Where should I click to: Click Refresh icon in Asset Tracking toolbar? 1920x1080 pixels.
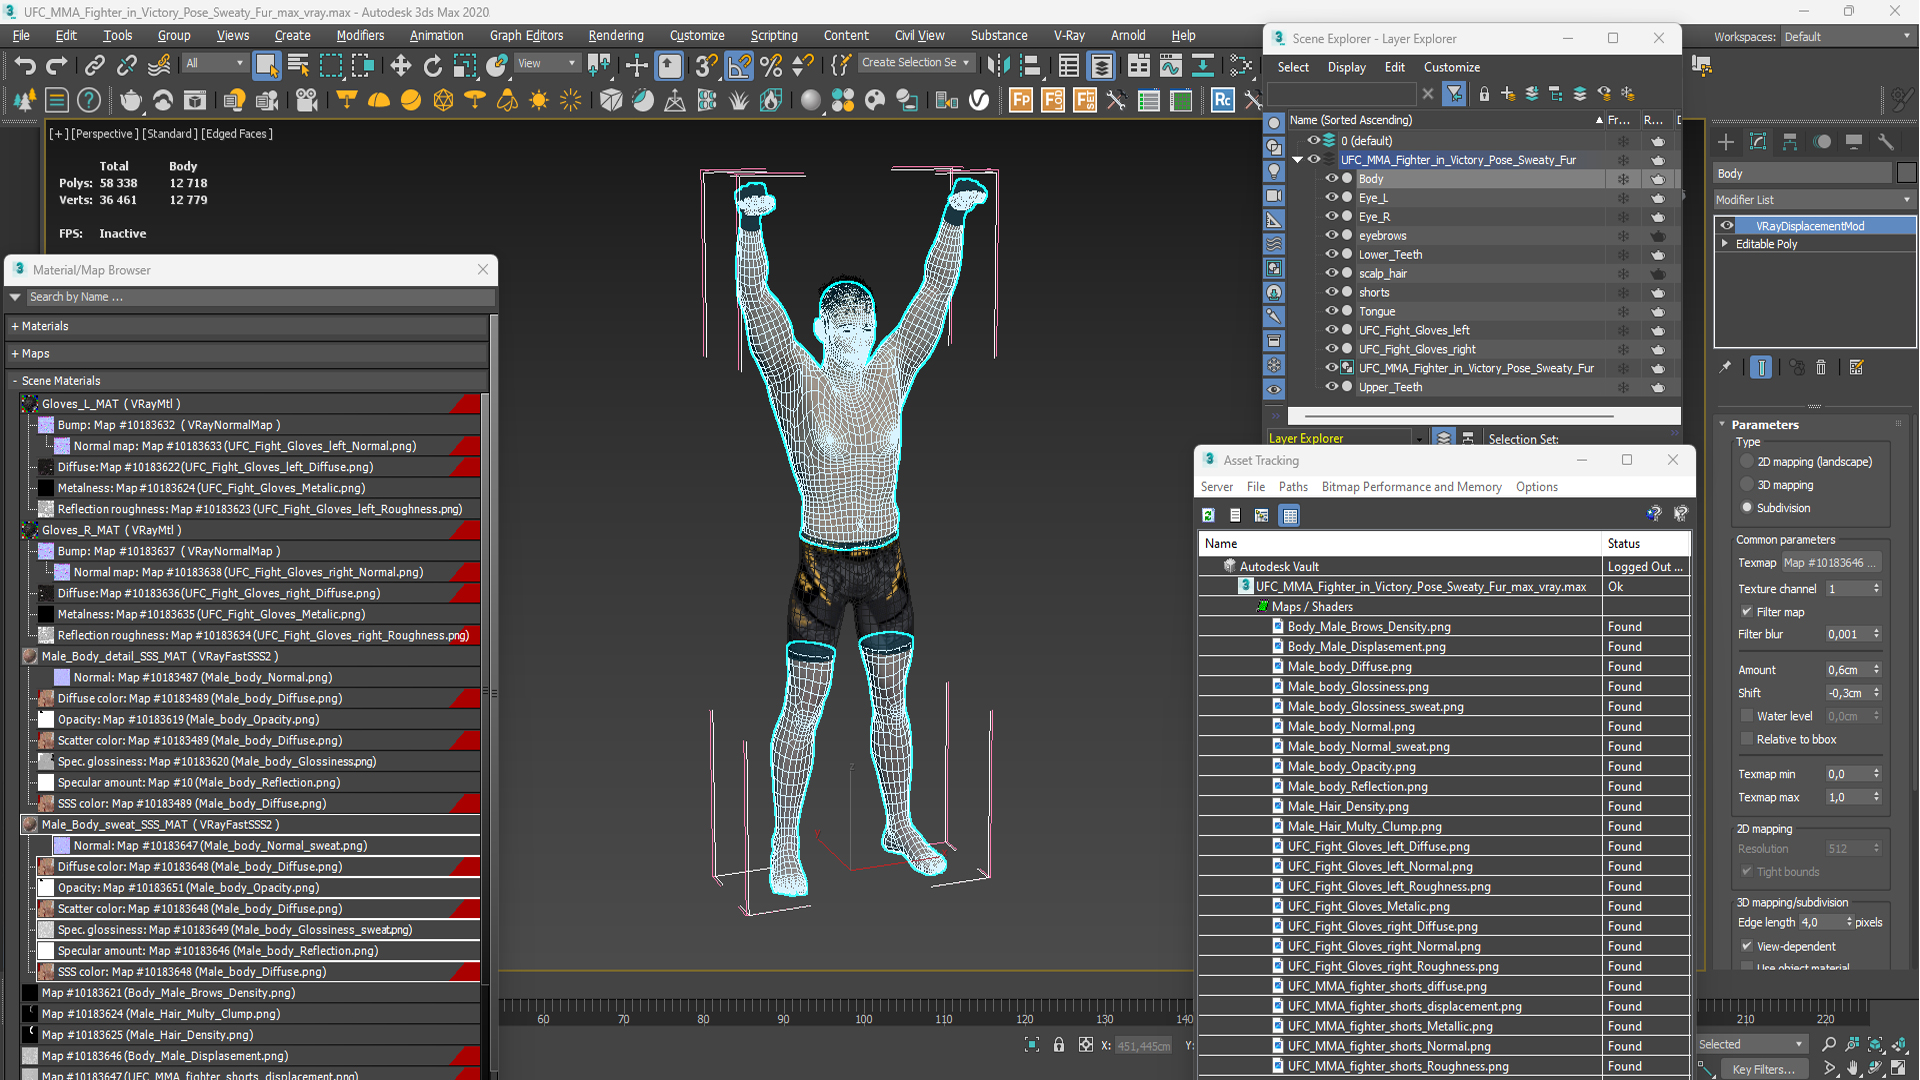[1208, 515]
